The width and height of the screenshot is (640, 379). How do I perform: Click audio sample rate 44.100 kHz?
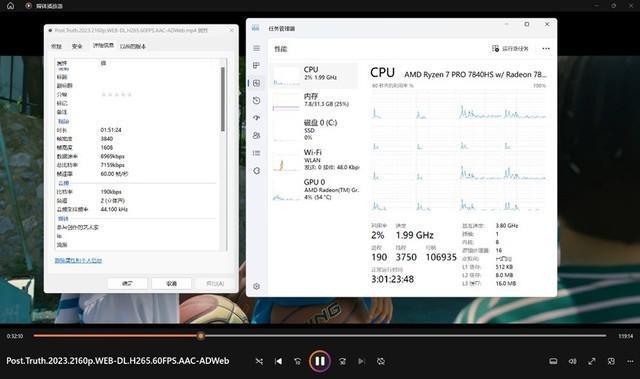point(114,209)
